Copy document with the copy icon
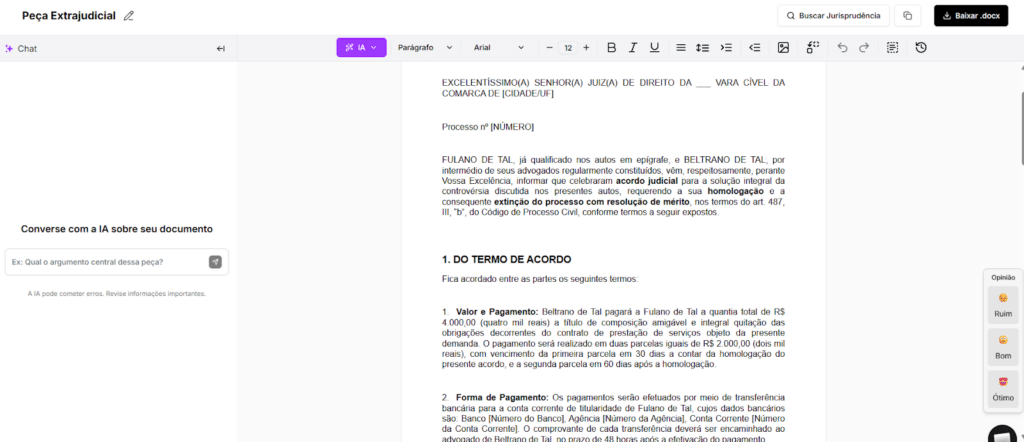Screen dimensions: 1024x442 click(908, 16)
